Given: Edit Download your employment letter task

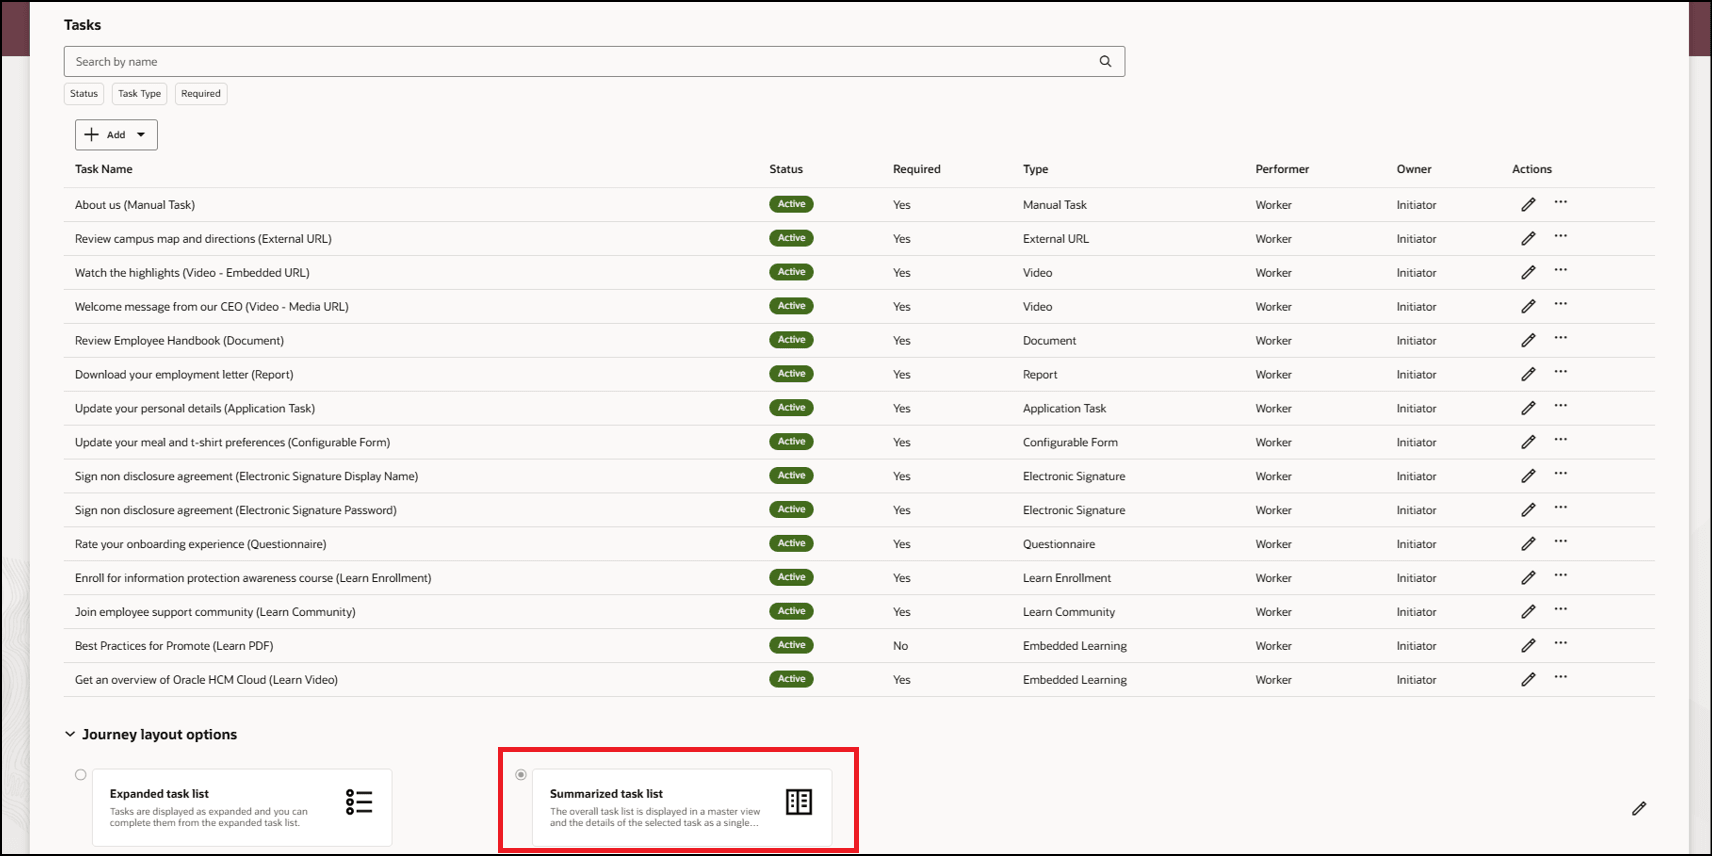Looking at the screenshot, I should pyautogui.click(x=1528, y=375).
